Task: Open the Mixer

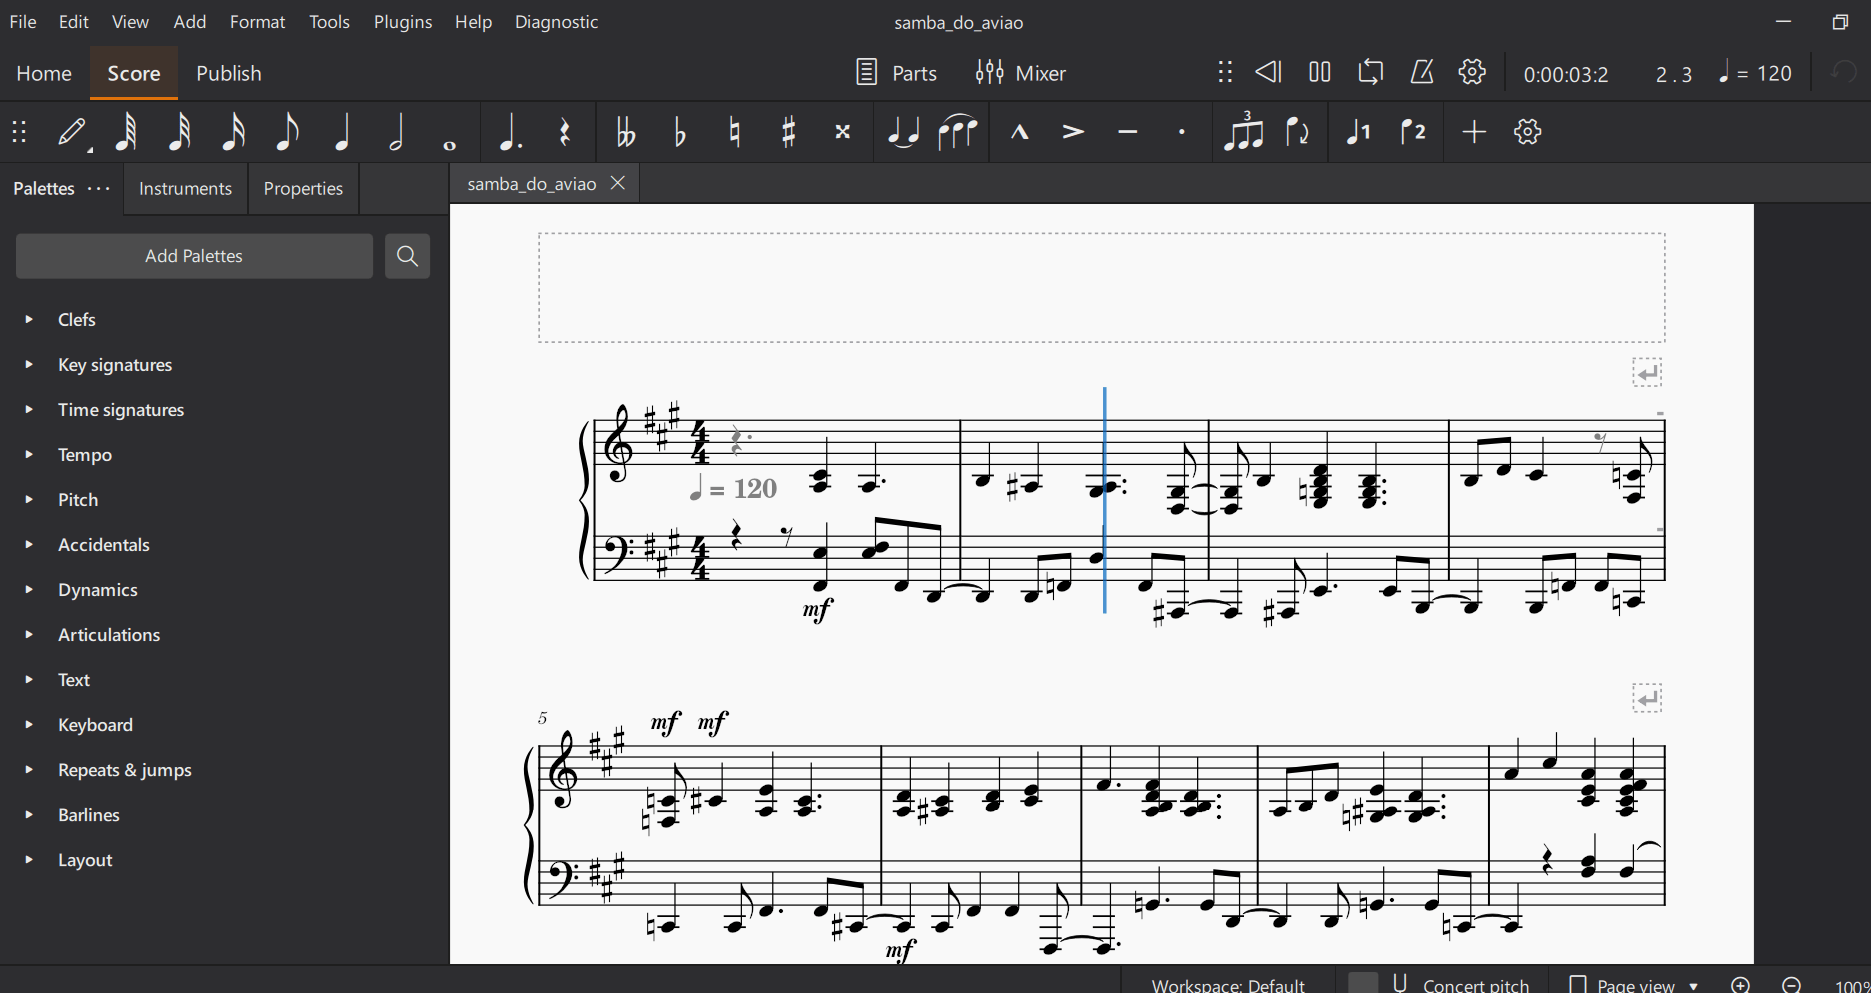Action: (1021, 73)
